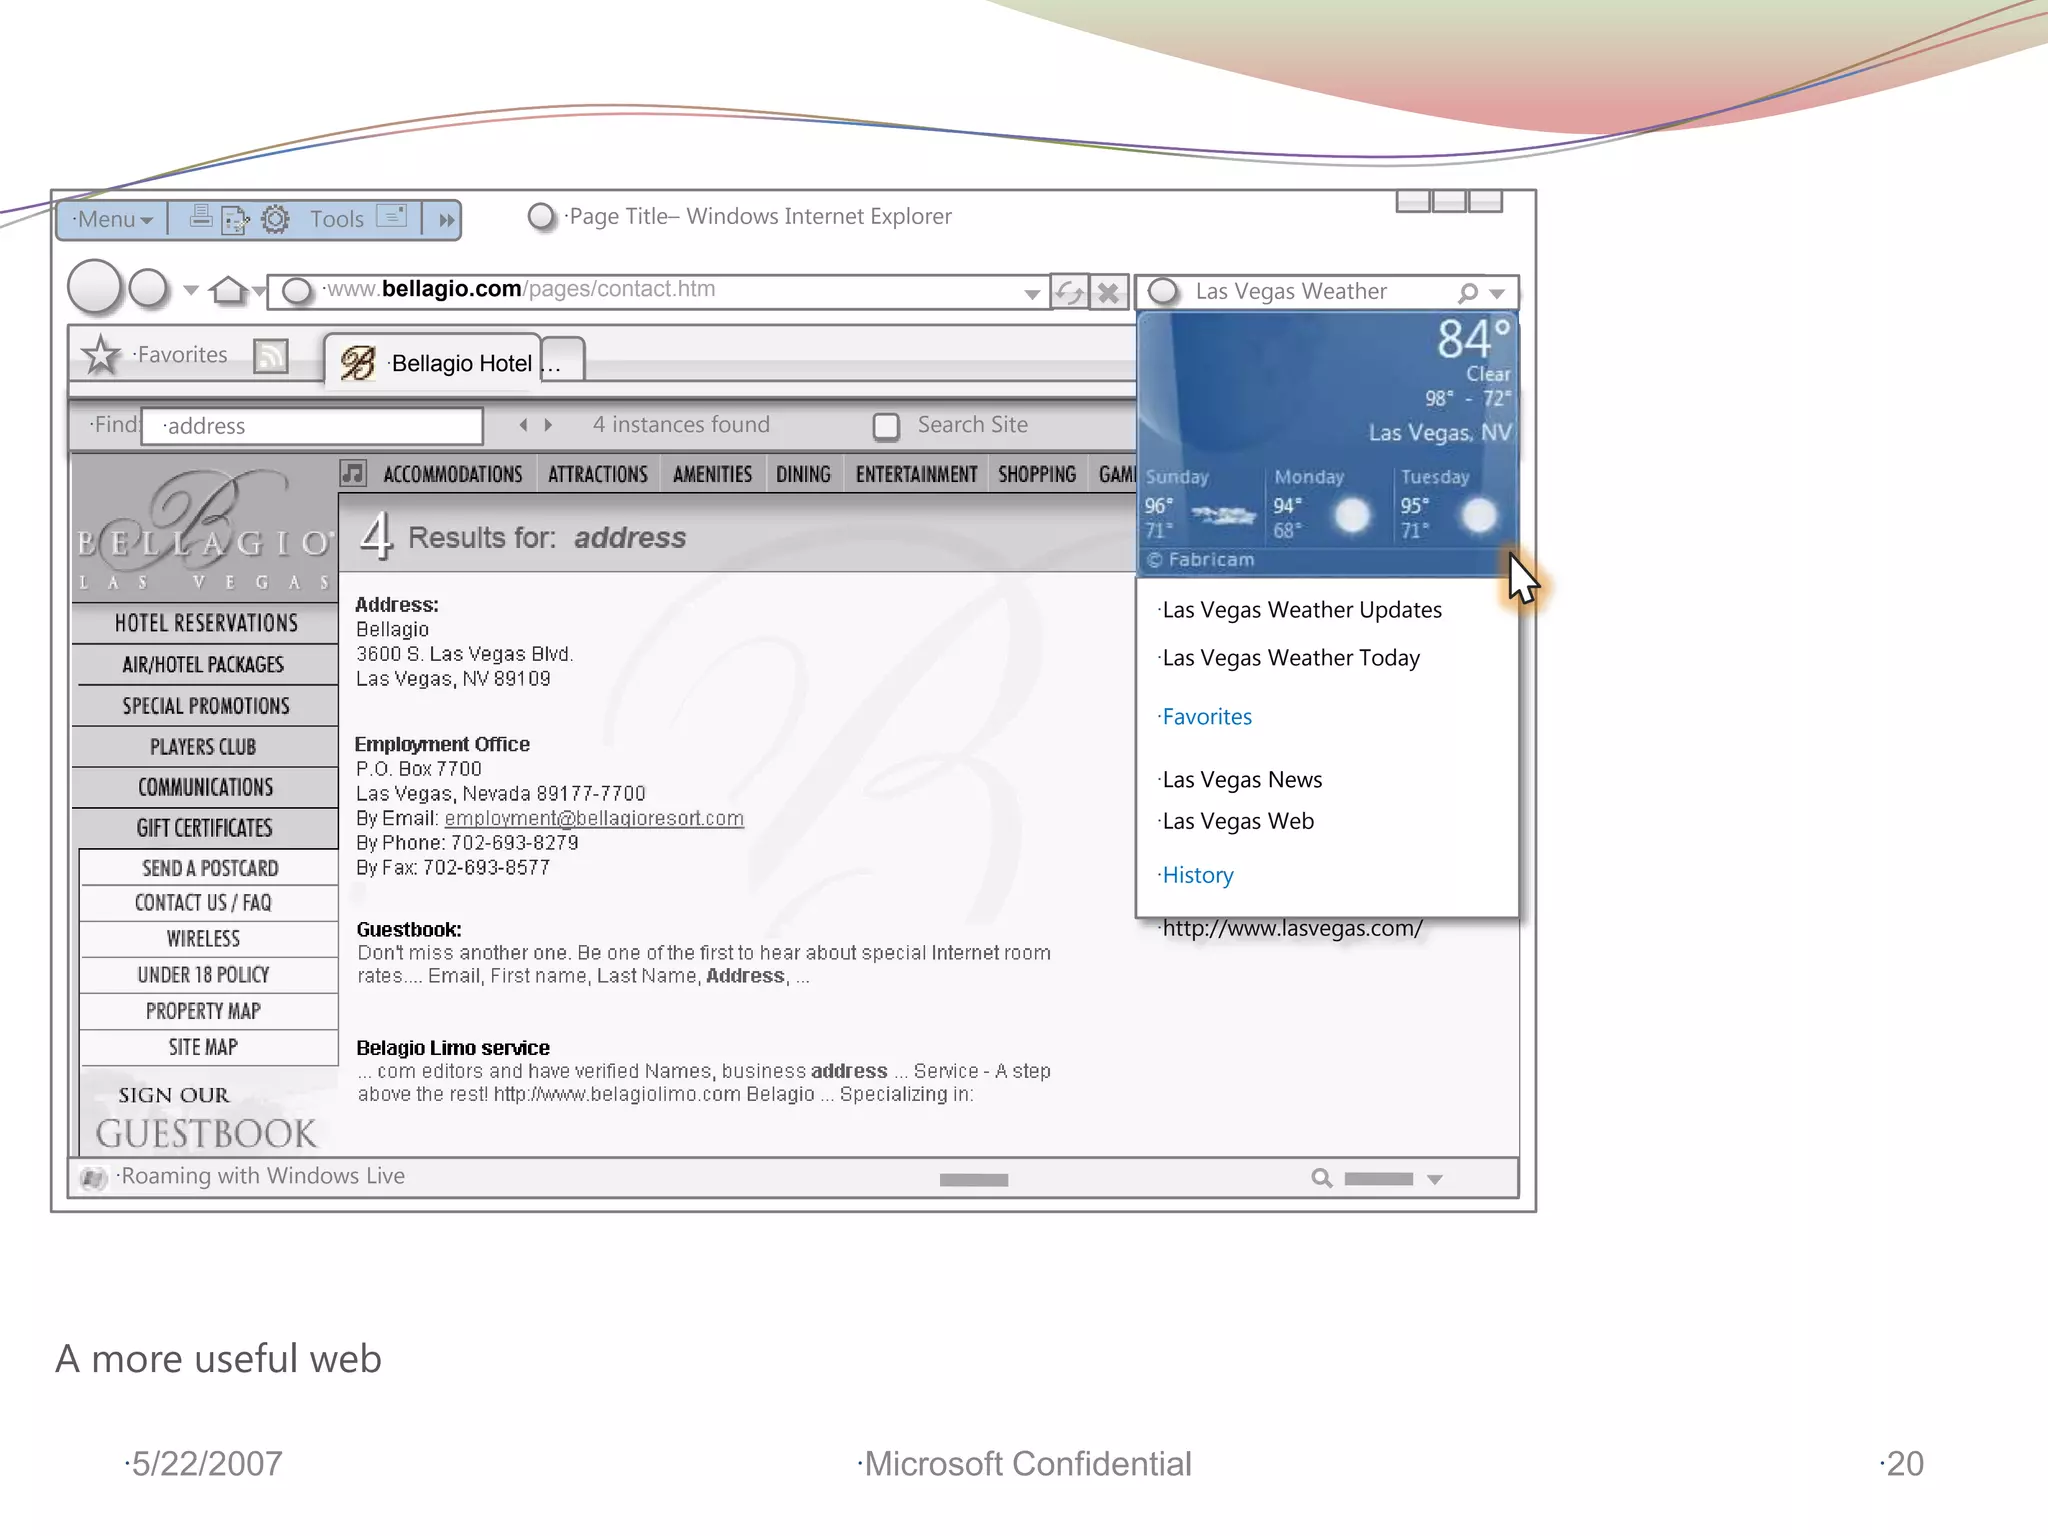Click the music note icon on nav bar

tap(353, 473)
